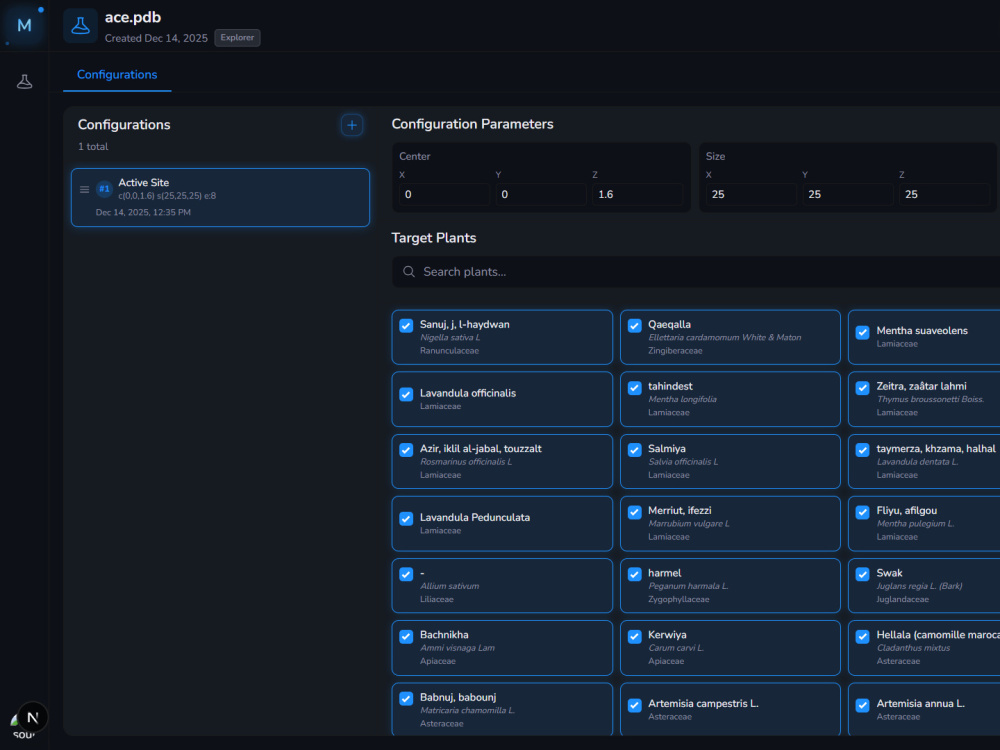Open the Next.js N dev indicator

pyautogui.click(x=33, y=717)
